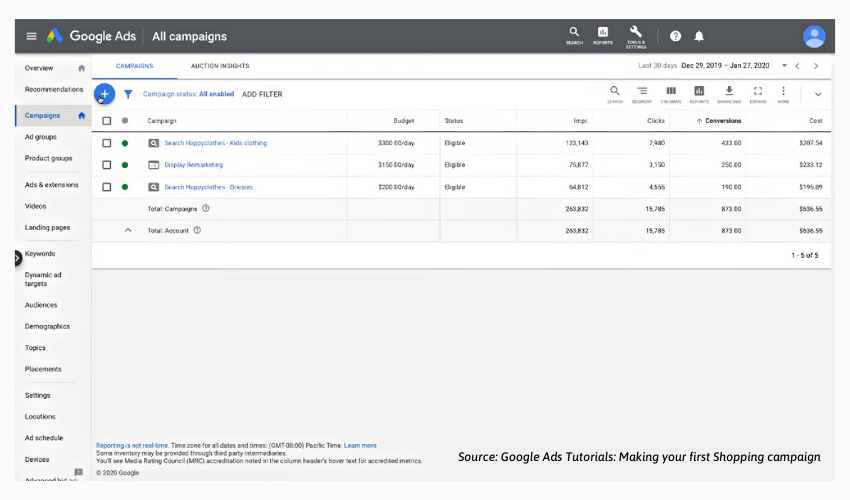Image resolution: width=850 pixels, height=500 pixels.
Task: Check the Onesies campaign checkbox
Action: pos(107,187)
